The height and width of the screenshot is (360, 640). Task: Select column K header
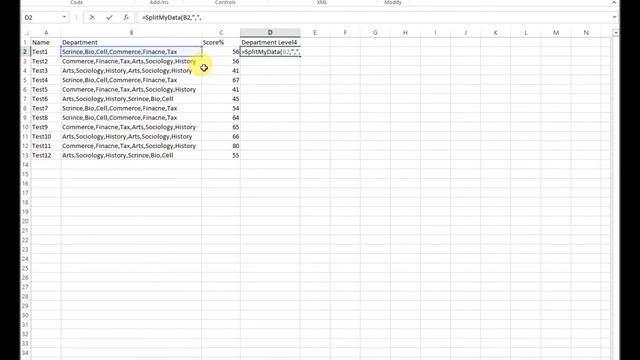[496, 33]
